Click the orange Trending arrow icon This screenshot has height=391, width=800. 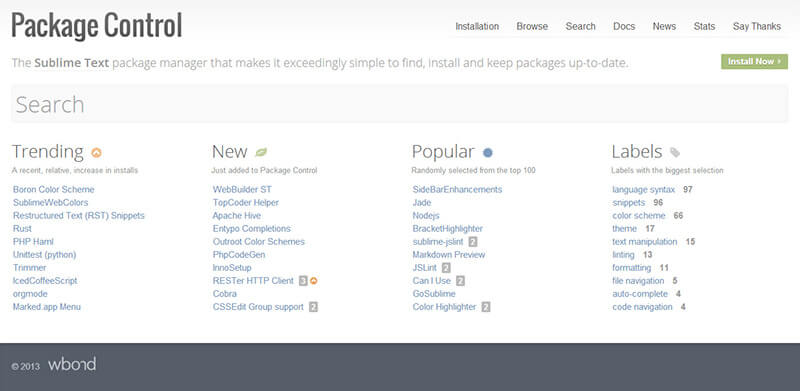click(96, 152)
